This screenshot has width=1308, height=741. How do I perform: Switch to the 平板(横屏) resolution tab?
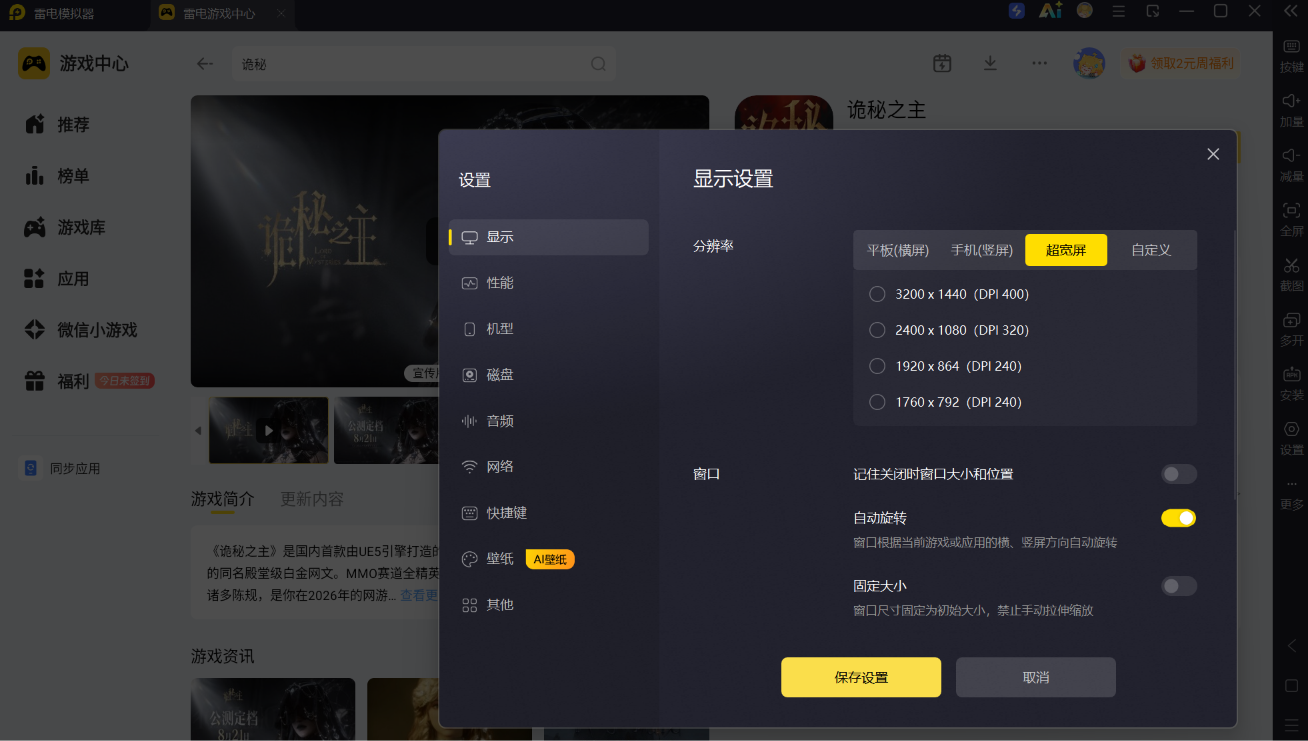tap(898, 250)
